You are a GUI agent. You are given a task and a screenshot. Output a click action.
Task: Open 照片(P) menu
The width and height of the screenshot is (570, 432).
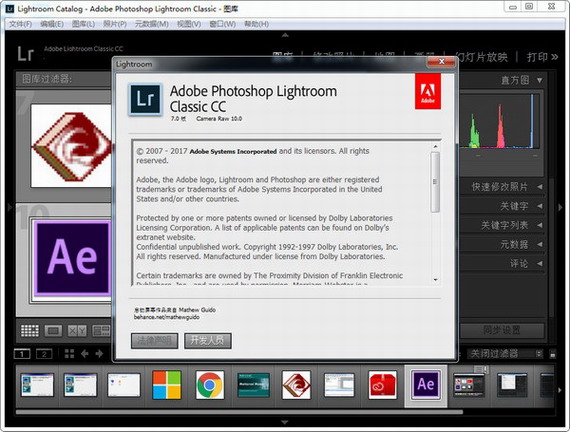click(115, 24)
